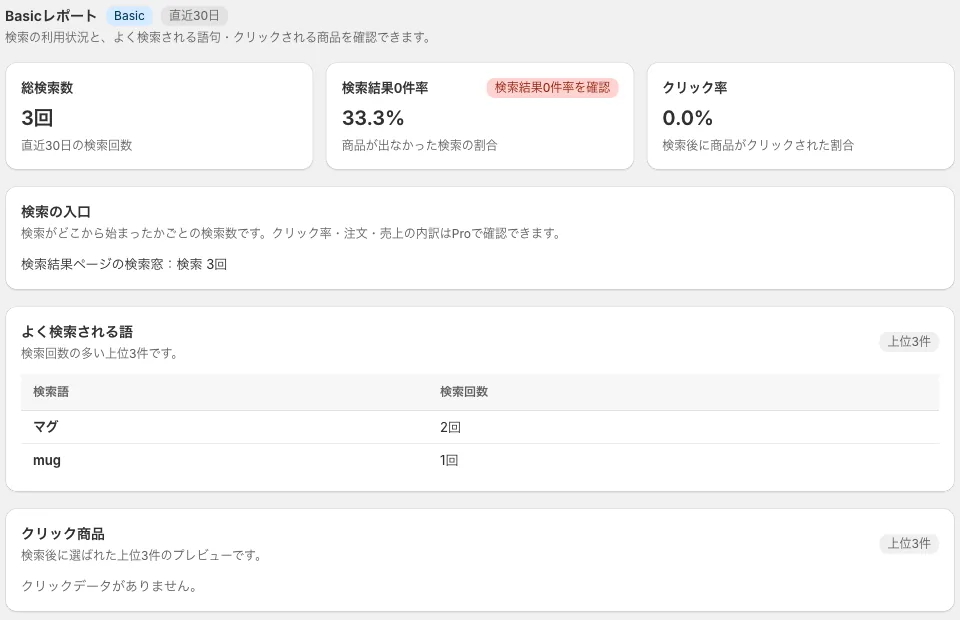The height and width of the screenshot is (620, 960).
Task: Select the Basicレポート heading
Action: tap(51, 16)
